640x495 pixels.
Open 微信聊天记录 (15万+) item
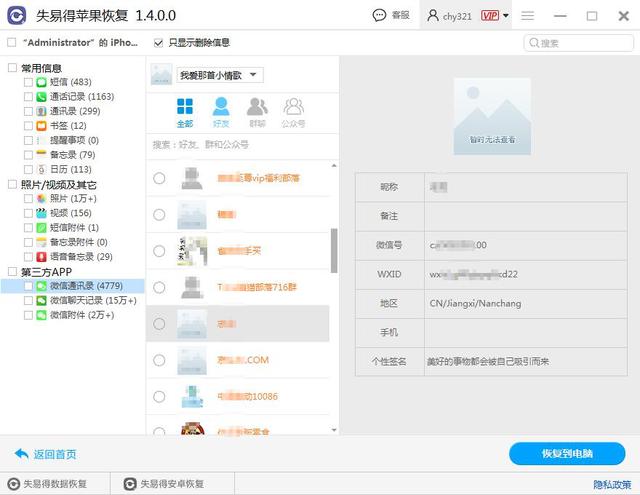click(x=93, y=301)
